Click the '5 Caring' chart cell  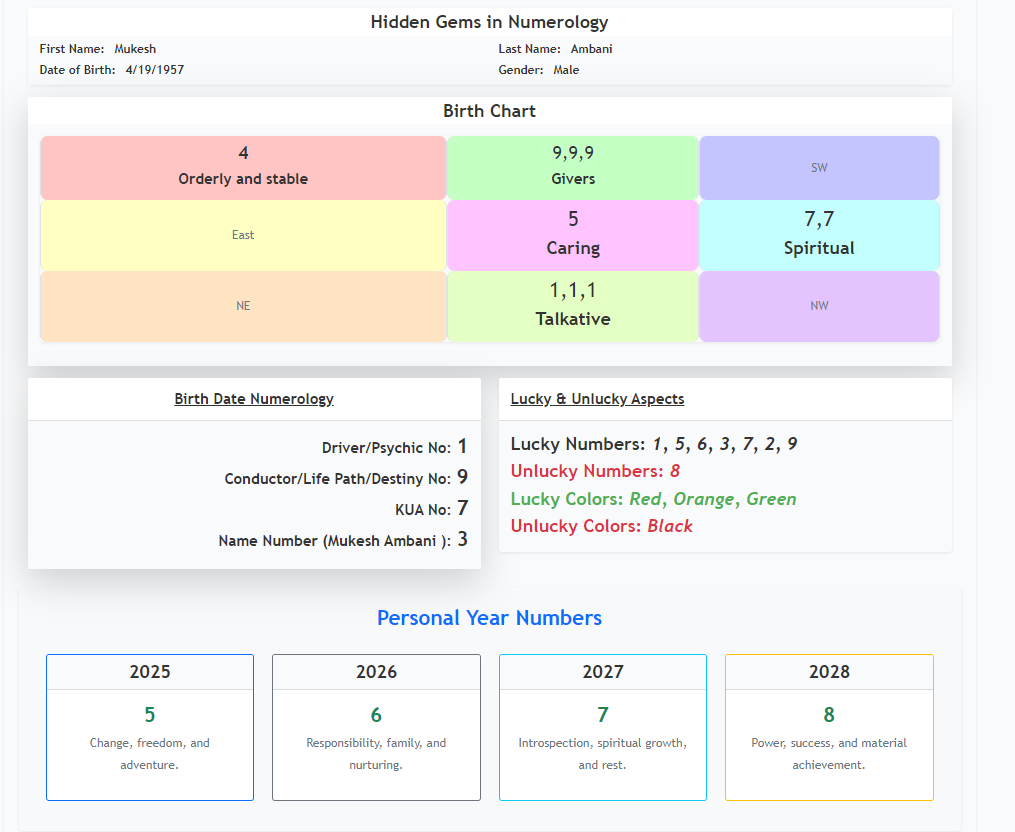(x=573, y=235)
